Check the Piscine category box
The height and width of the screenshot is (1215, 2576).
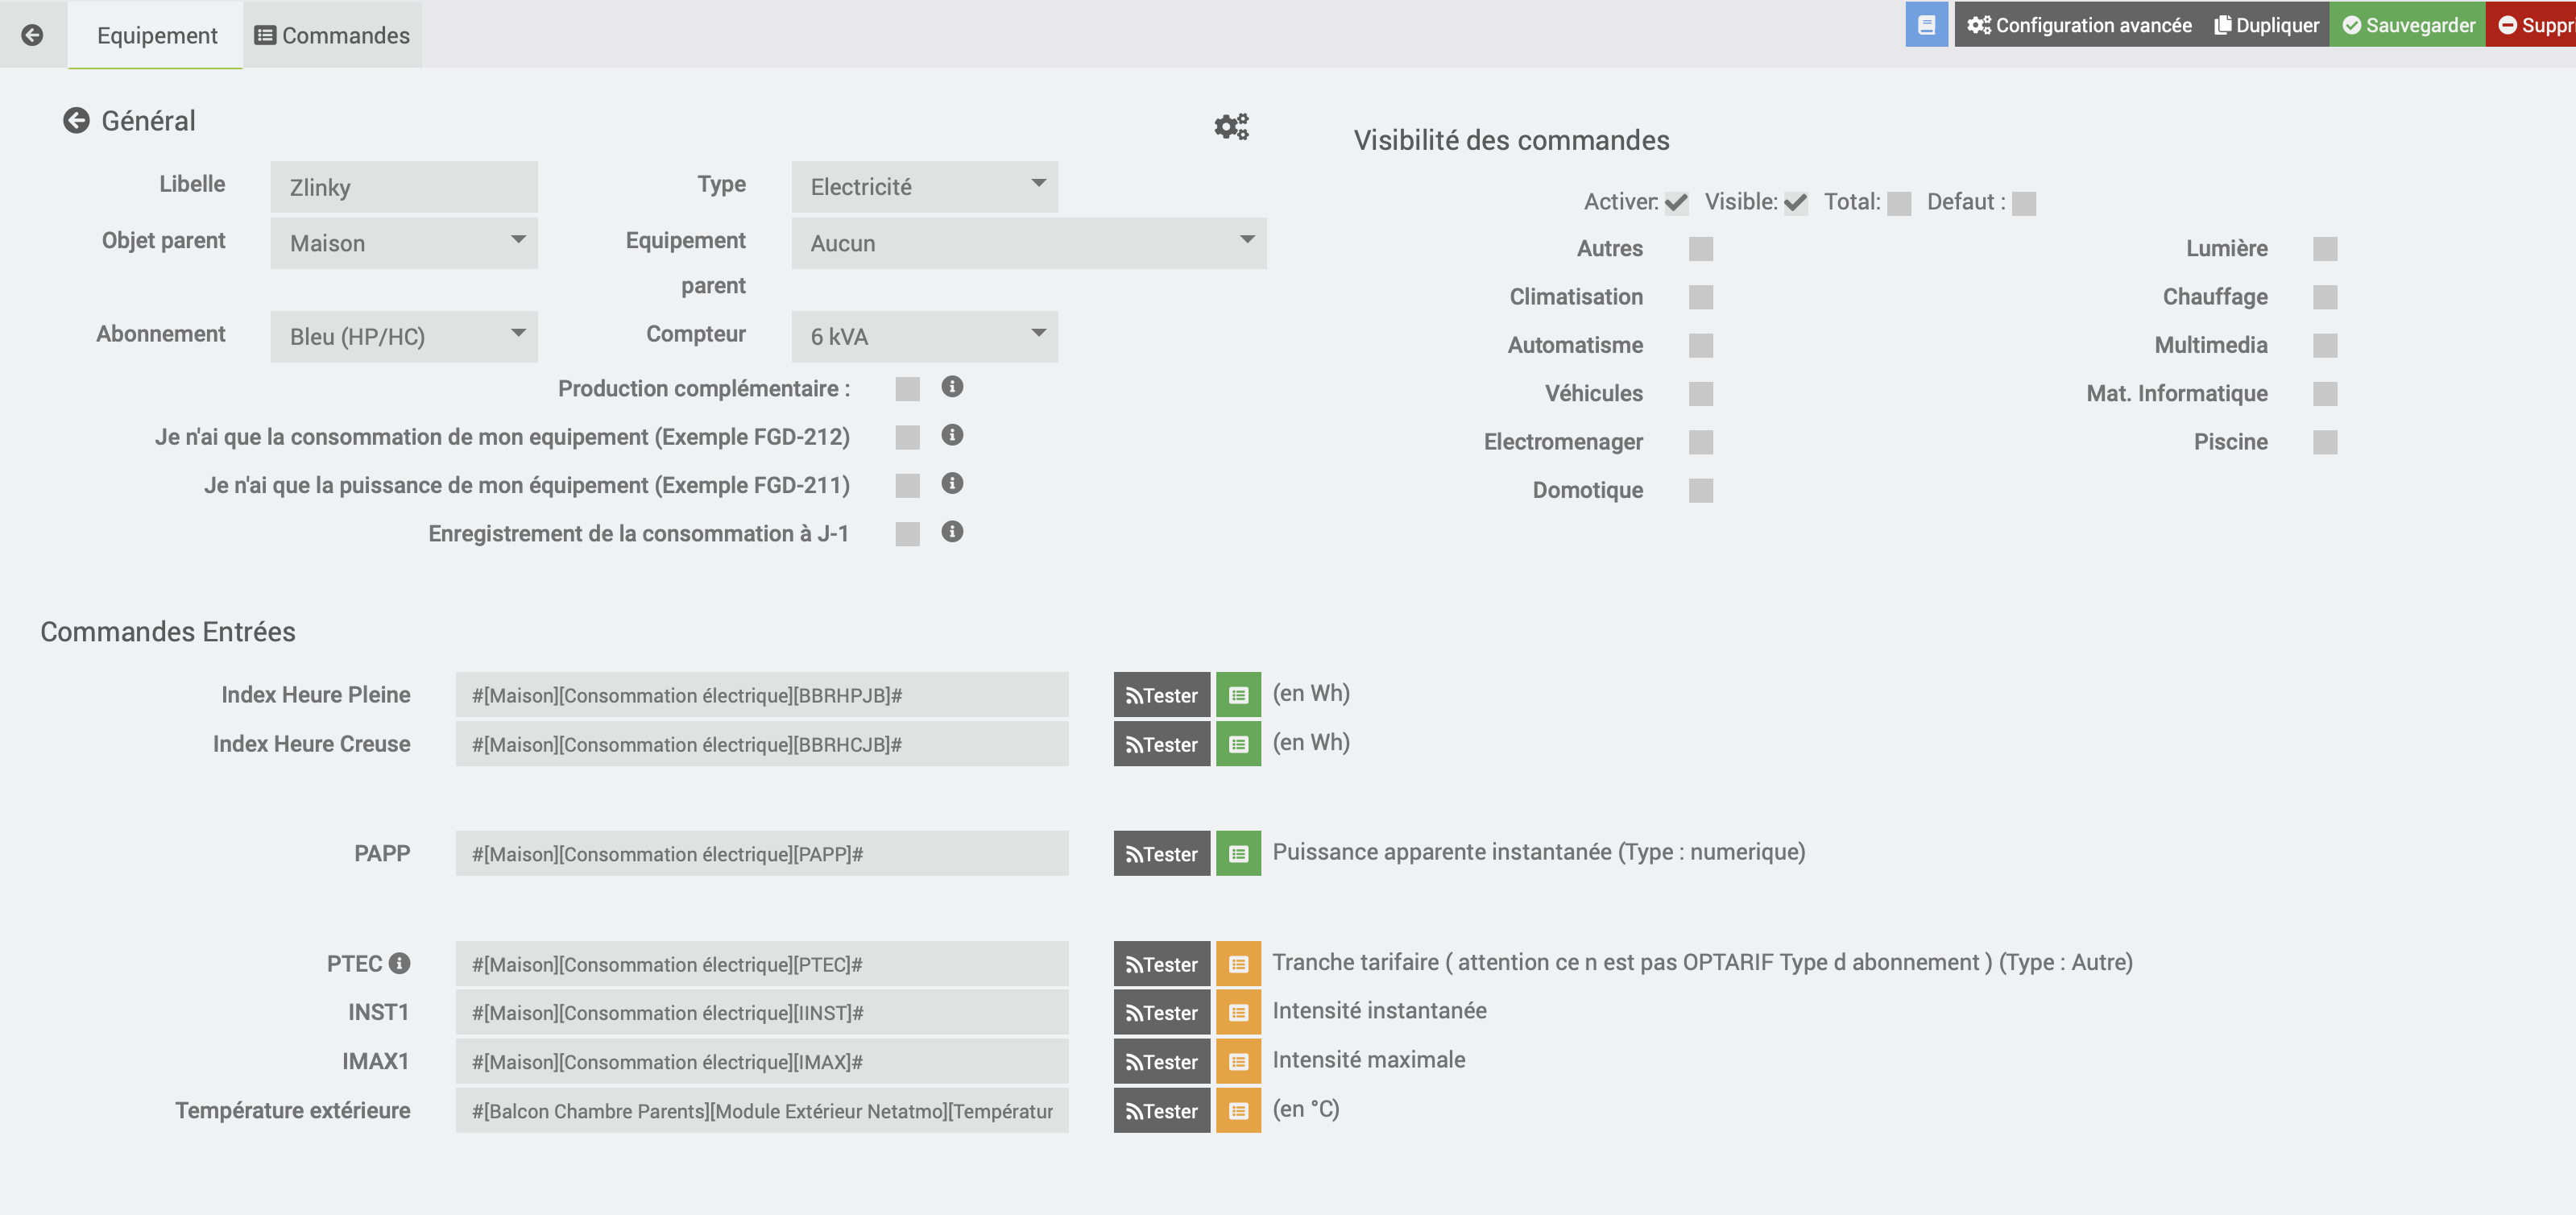click(2325, 442)
